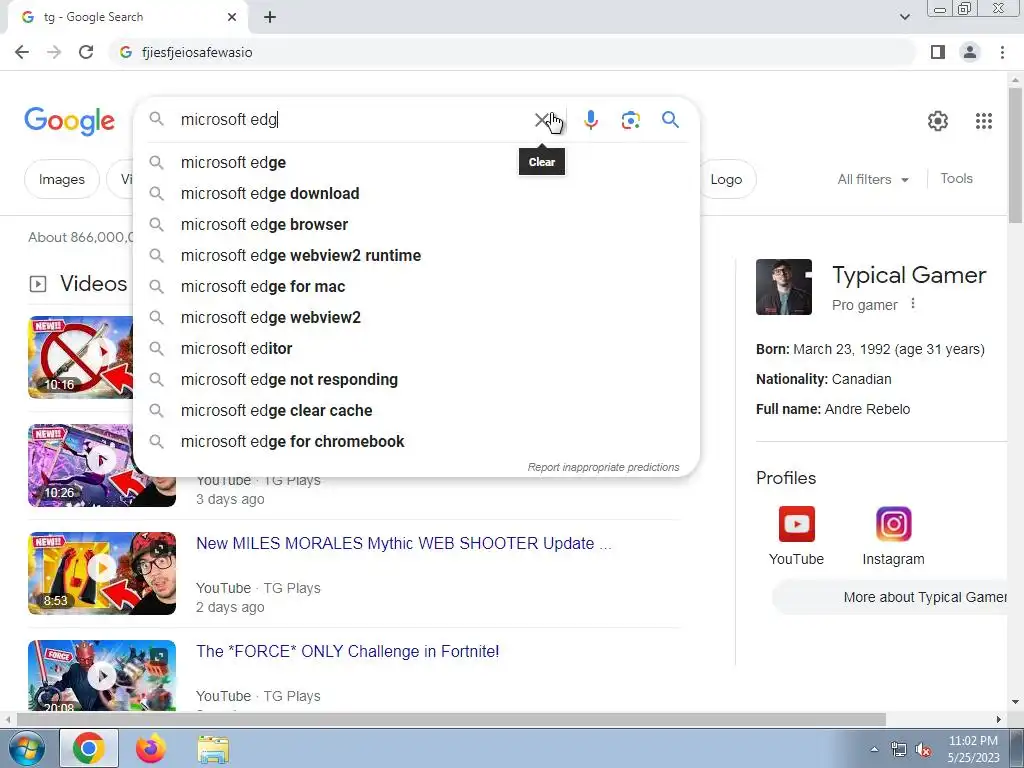Click into the Google search input field
Image resolution: width=1024 pixels, height=768 pixels.
click(x=353, y=120)
